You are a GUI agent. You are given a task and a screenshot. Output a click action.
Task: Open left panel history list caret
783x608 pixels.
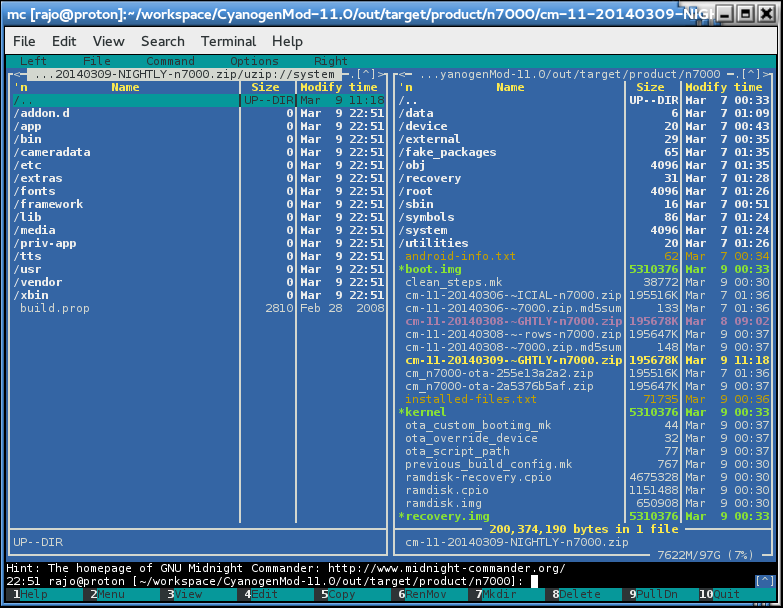point(366,74)
